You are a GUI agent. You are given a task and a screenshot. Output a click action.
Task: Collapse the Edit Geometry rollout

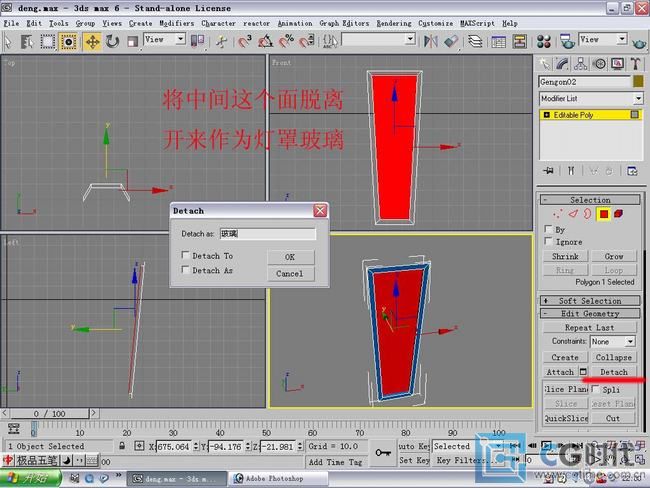[x=590, y=313]
